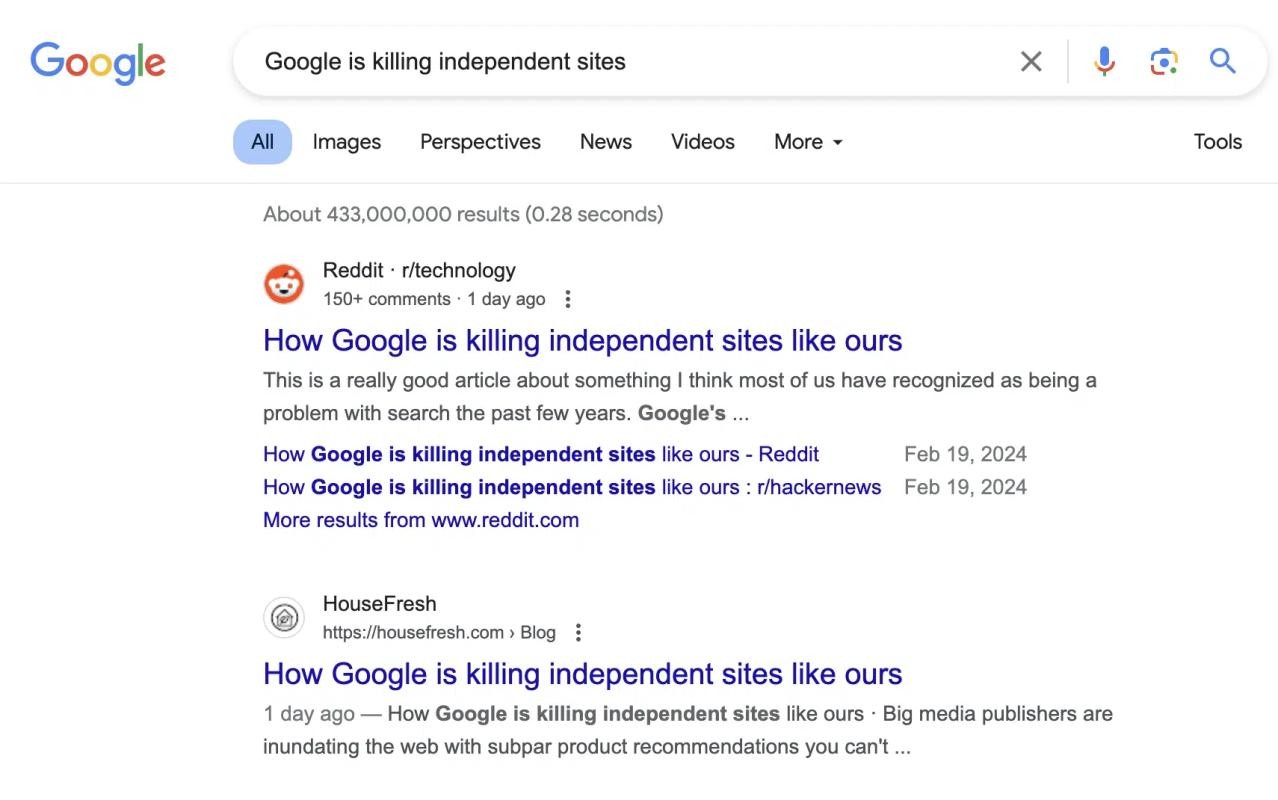Open Reddit r/technology result title link
The height and width of the screenshot is (800, 1278).
tap(582, 340)
